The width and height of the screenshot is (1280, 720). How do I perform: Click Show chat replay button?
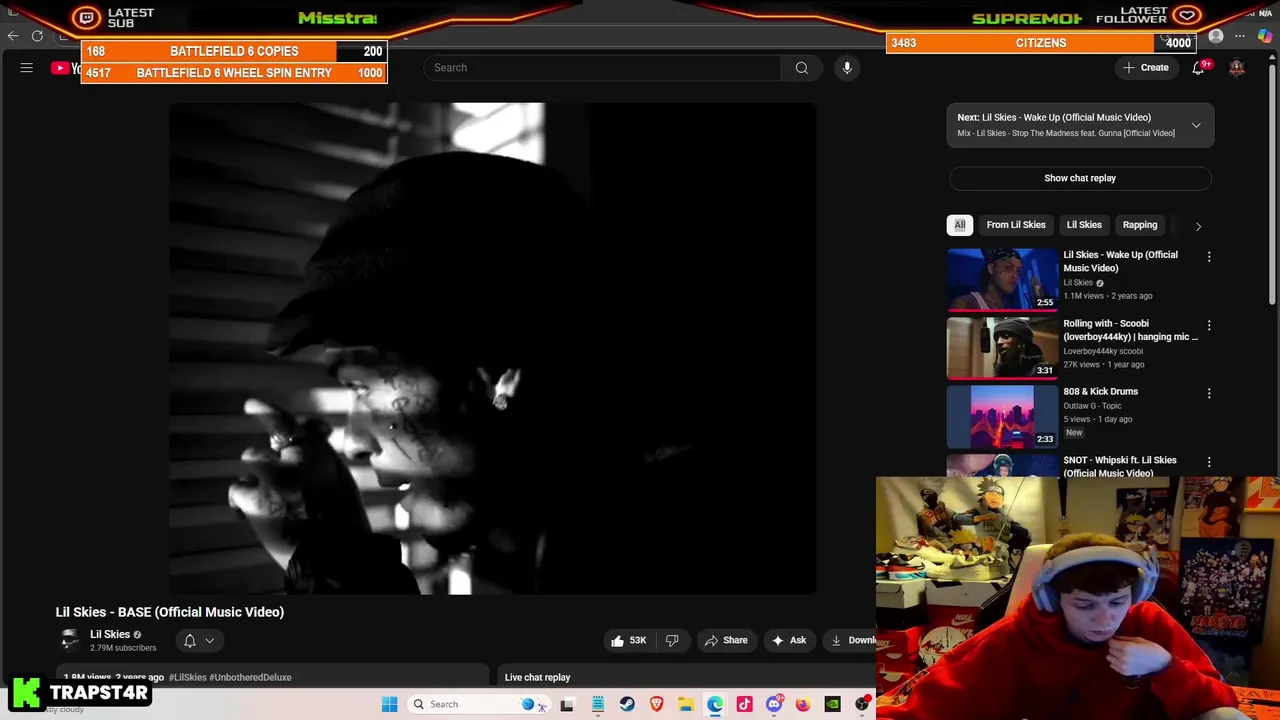click(1080, 178)
